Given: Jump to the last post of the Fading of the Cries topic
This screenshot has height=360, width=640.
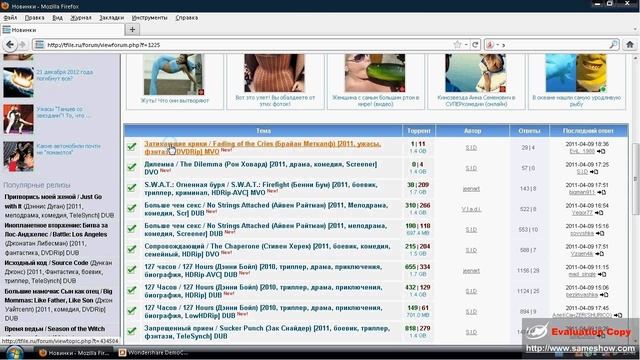Looking at the screenshot, I should (x=601, y=151).
